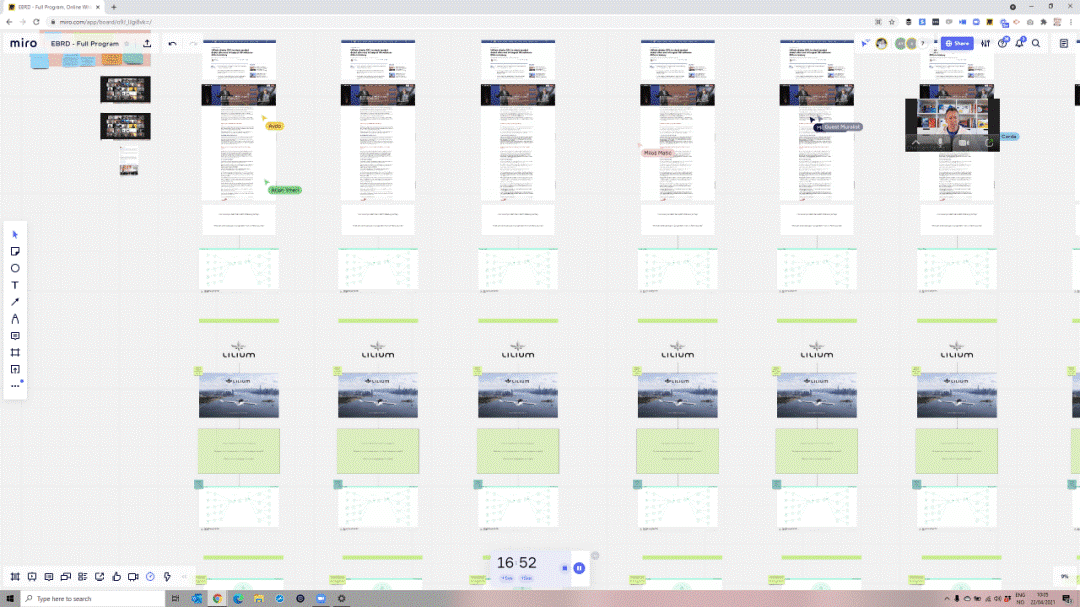Screen dimensions: 1080x607
Task: Collapse the bottom toolbar with the chevron
Action: (x=181, y=577)
